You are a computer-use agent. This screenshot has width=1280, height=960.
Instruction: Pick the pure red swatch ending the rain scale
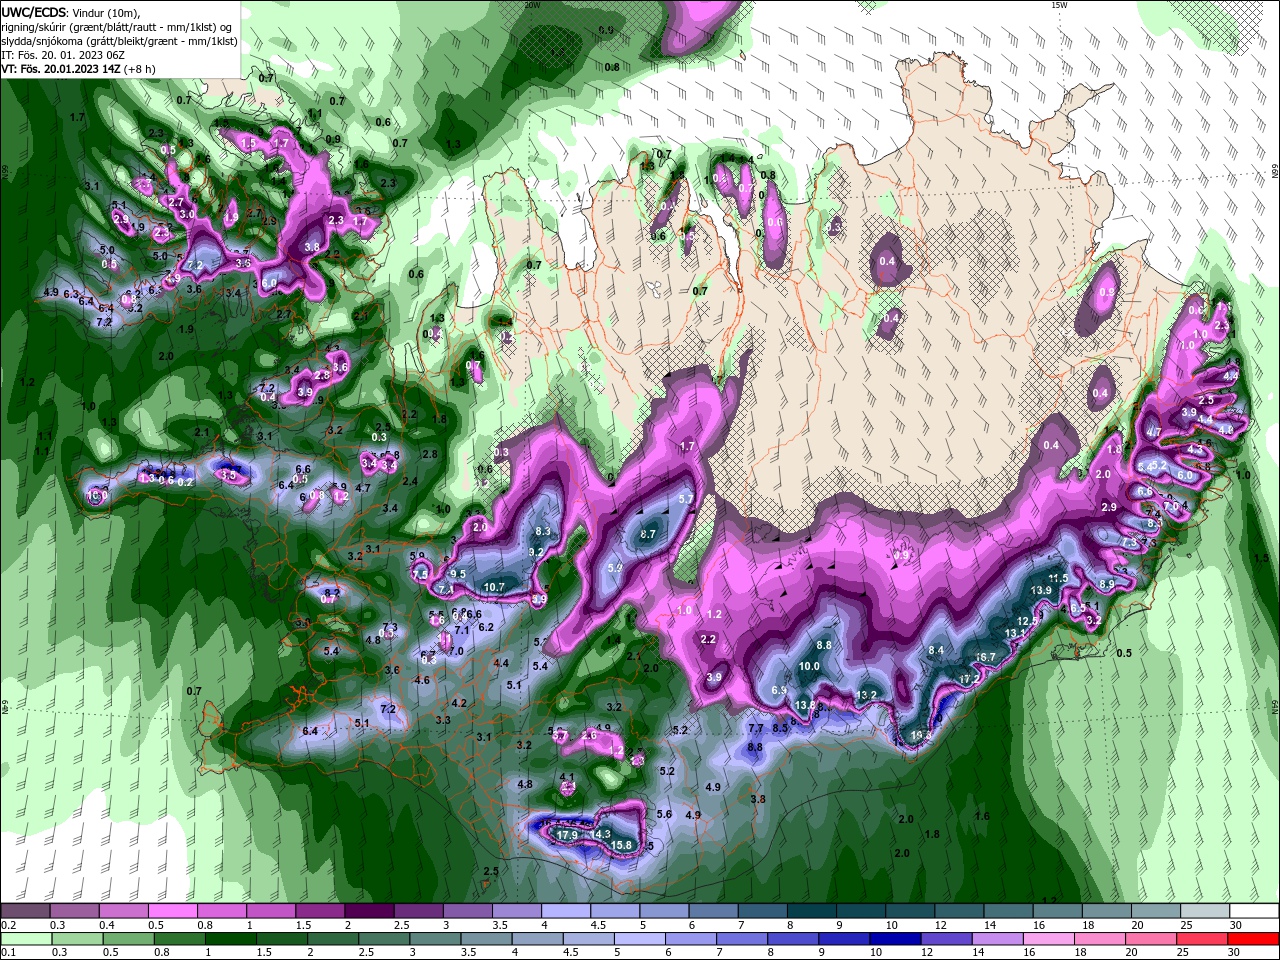(x=1254, y=939)
